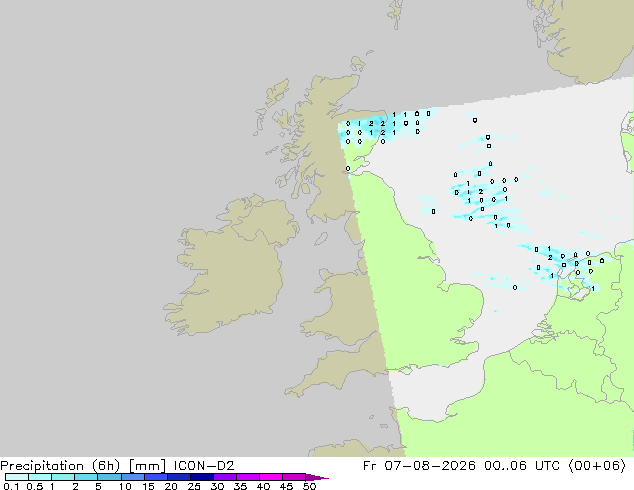Click the 'Precipitation (6h)' title text
Image resolution: width=634 pixels, height=490 pixels.
[60, 466]
